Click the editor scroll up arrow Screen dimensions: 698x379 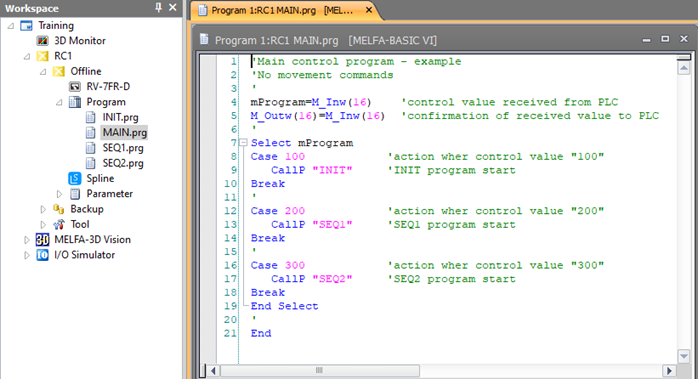tap(683, 68)
